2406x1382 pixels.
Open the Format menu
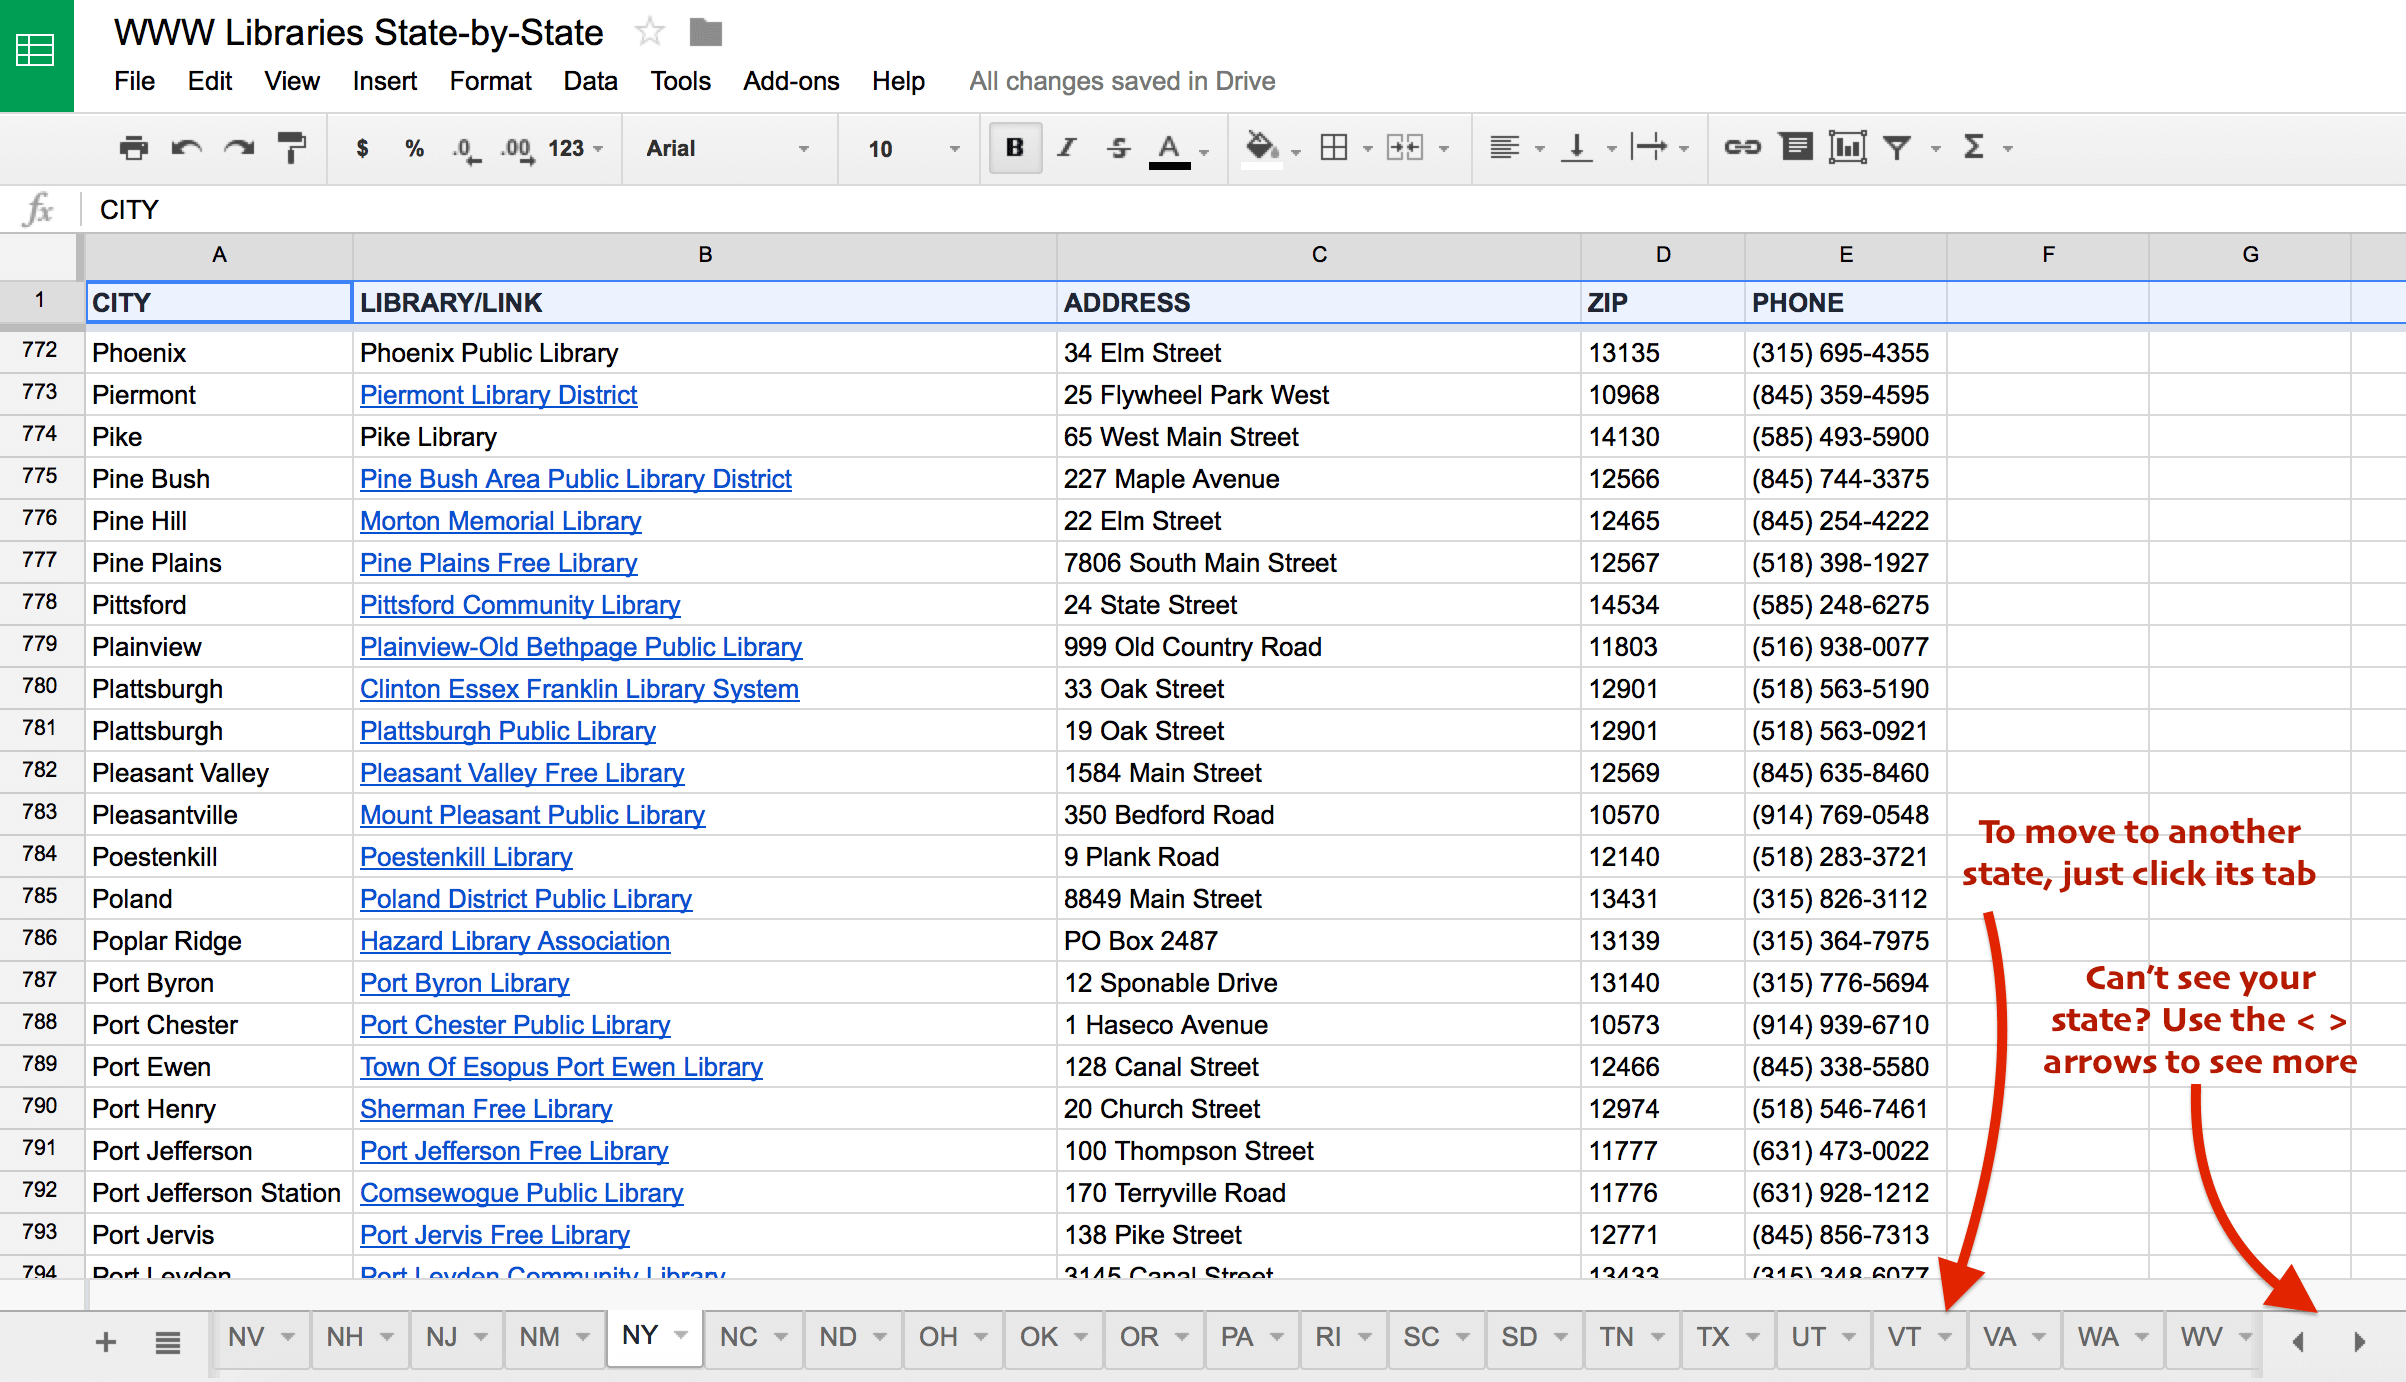[489, 81]
